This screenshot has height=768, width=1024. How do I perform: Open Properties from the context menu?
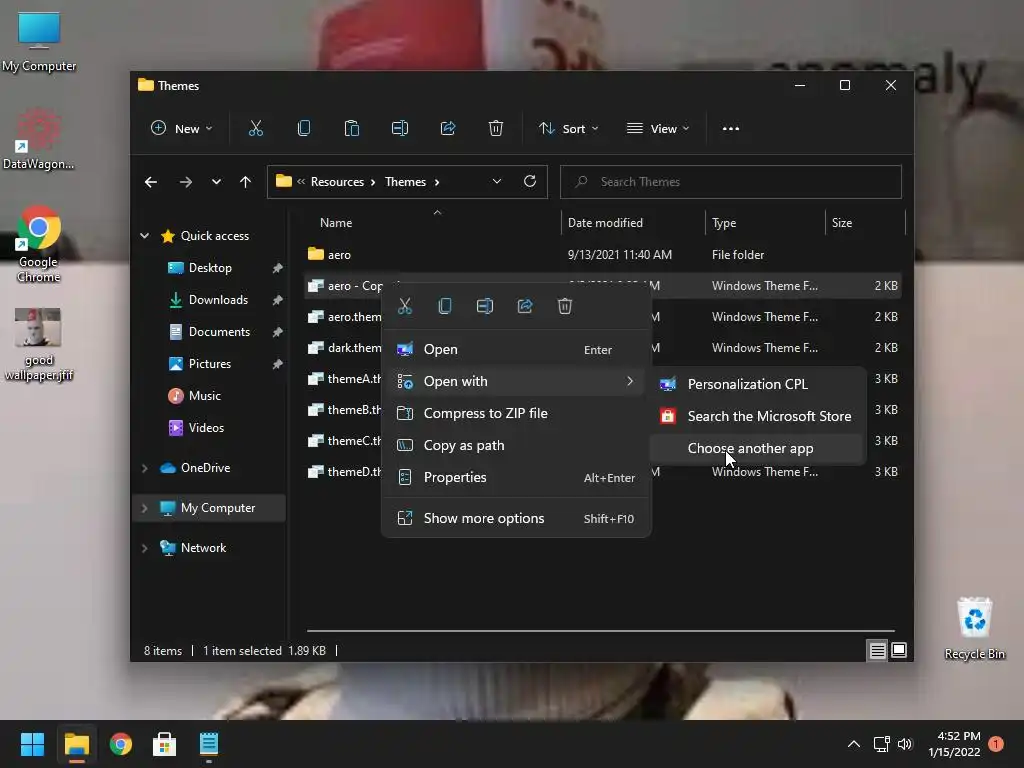(516, 477)
